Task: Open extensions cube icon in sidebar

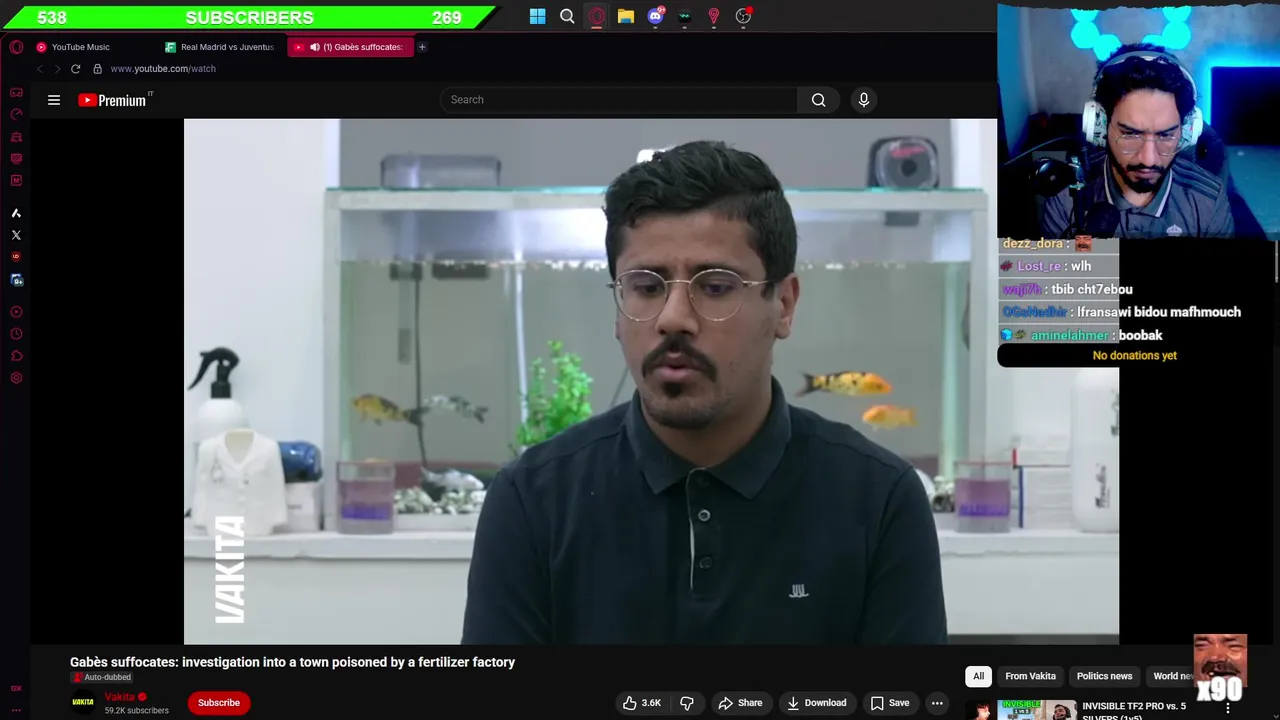Action: pos(16,356)
